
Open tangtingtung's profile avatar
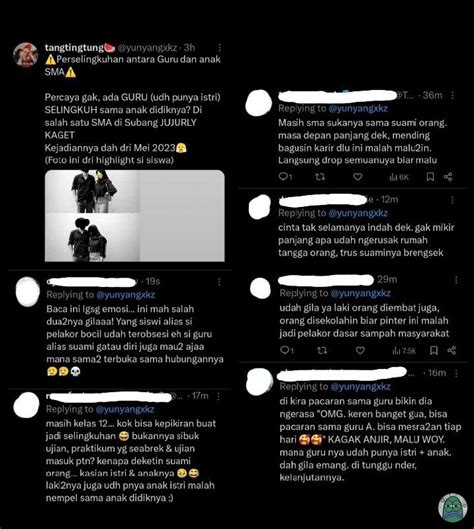coord(26,55)
